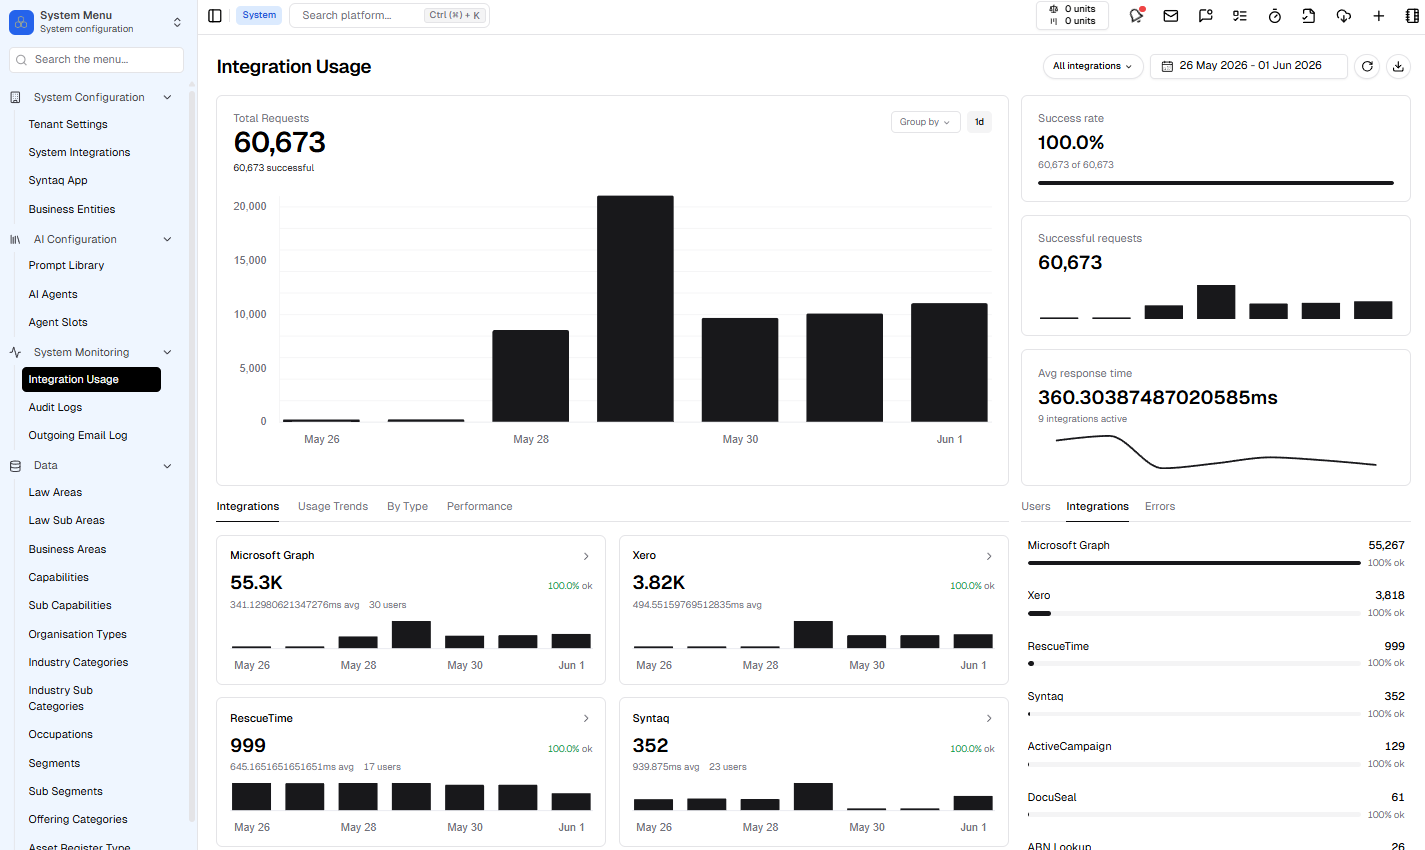Switch to the Usage Trends tab
Image resolution: width=1425 pixels, height=850 pixels.
[333, 506]
